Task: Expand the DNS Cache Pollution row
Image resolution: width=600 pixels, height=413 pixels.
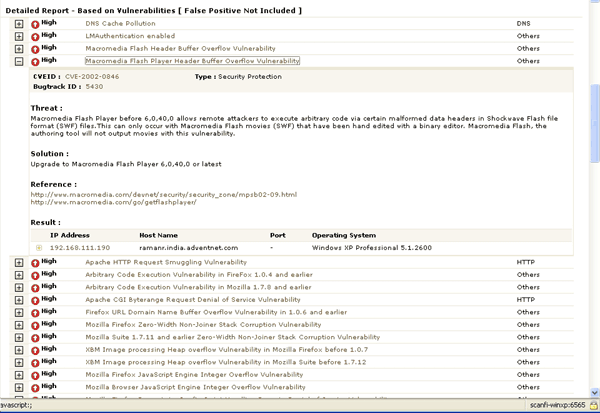Action: pos(19,24)
